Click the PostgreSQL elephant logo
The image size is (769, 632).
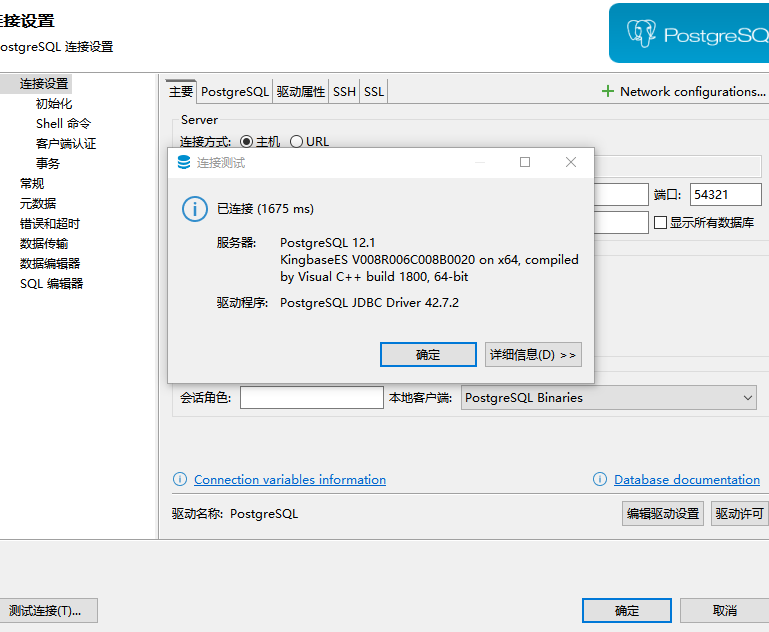641,34
